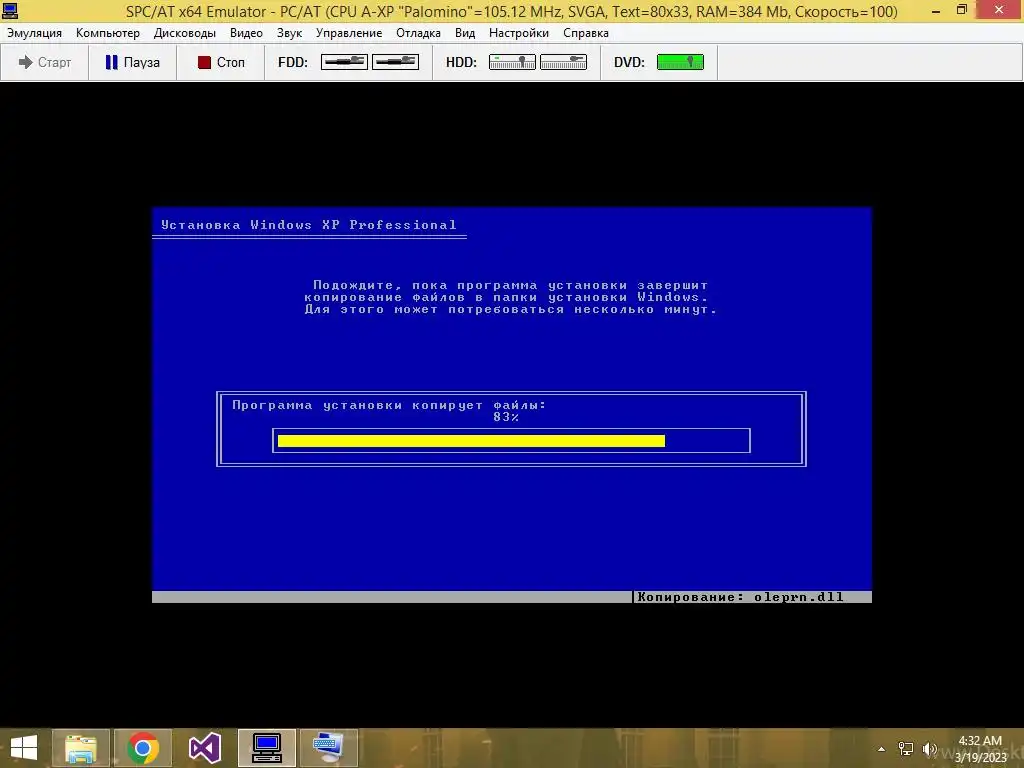
Task: Select the emulator computer icon in the taskbar
Action: pos(267,748)
